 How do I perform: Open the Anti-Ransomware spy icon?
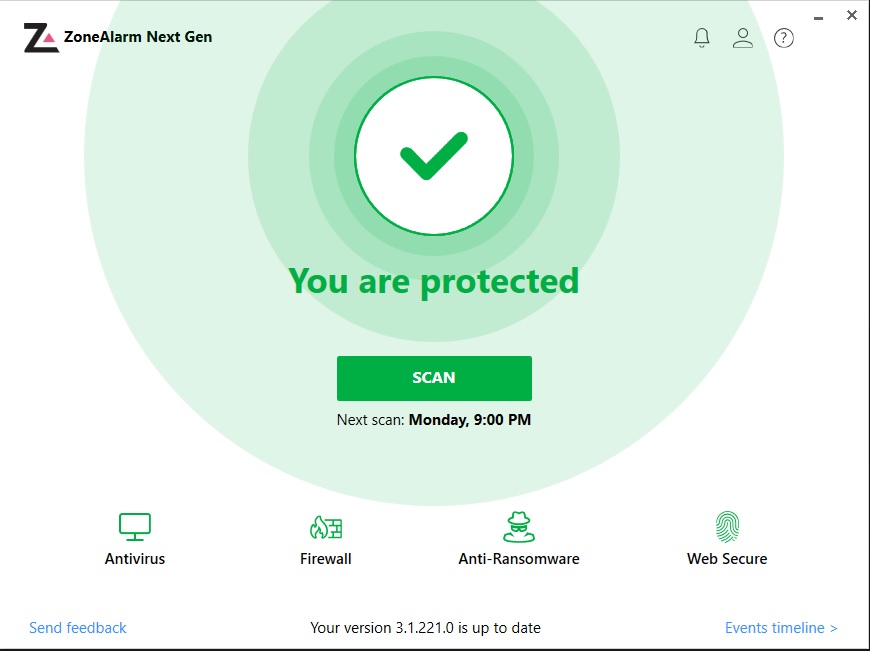pyautogui.click(x=519, y=527)
